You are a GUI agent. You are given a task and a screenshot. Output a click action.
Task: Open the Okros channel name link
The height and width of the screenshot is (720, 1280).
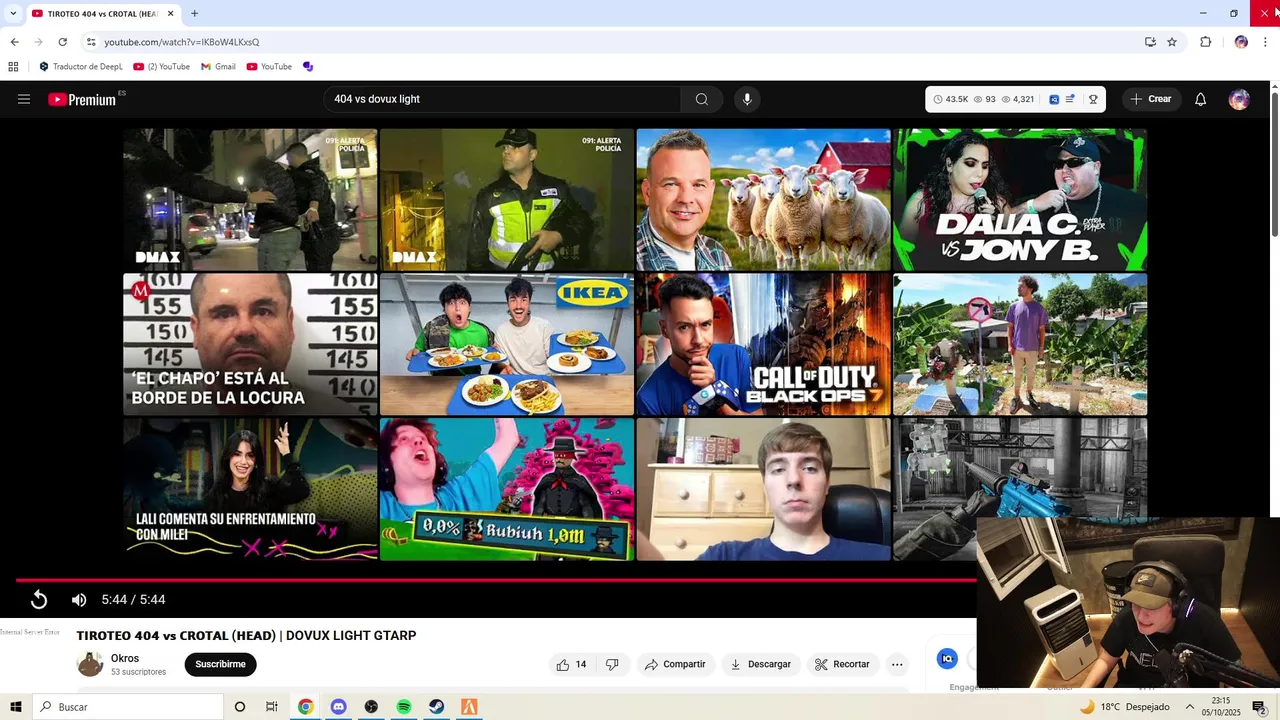pyautogui.click(x=125, y=658)
